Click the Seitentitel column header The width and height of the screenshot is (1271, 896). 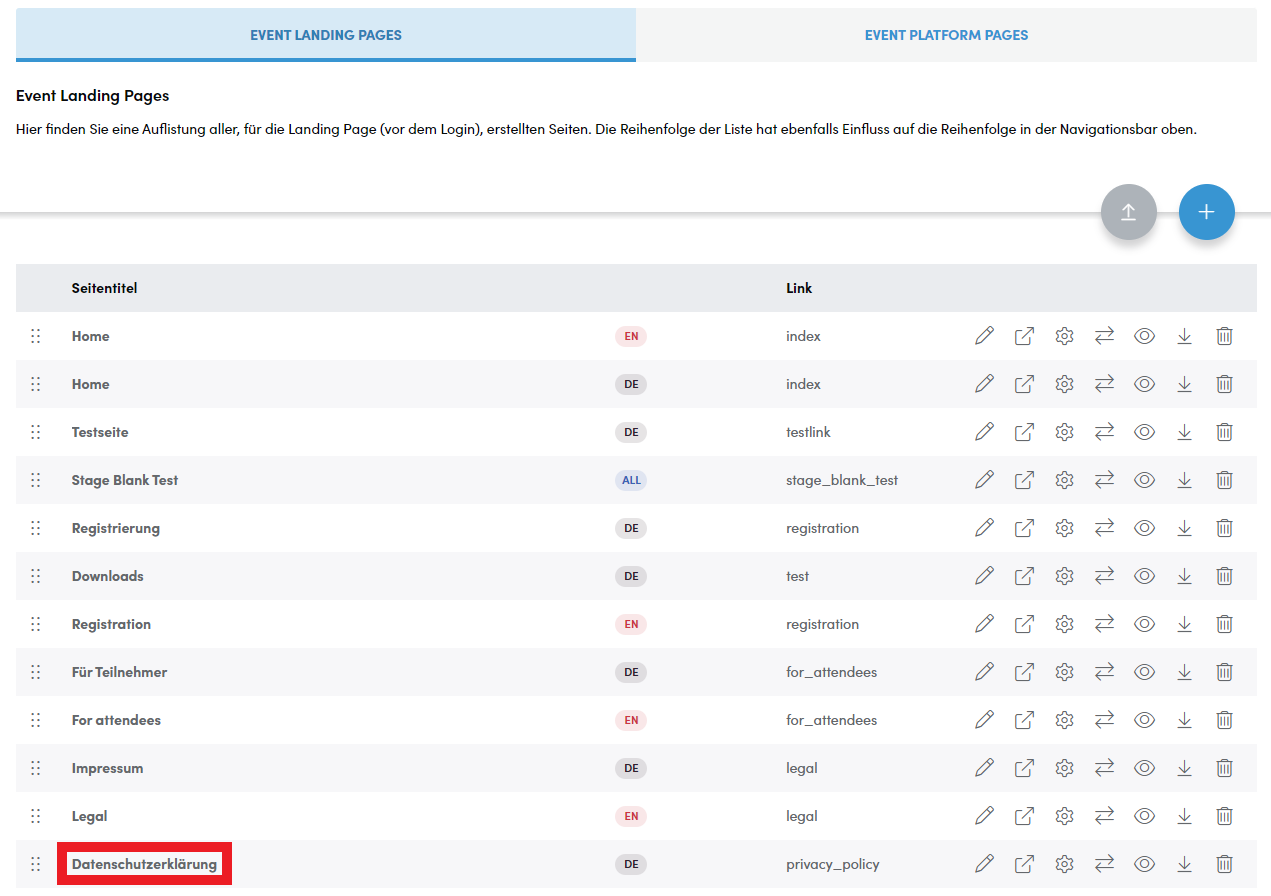[104, 288]
